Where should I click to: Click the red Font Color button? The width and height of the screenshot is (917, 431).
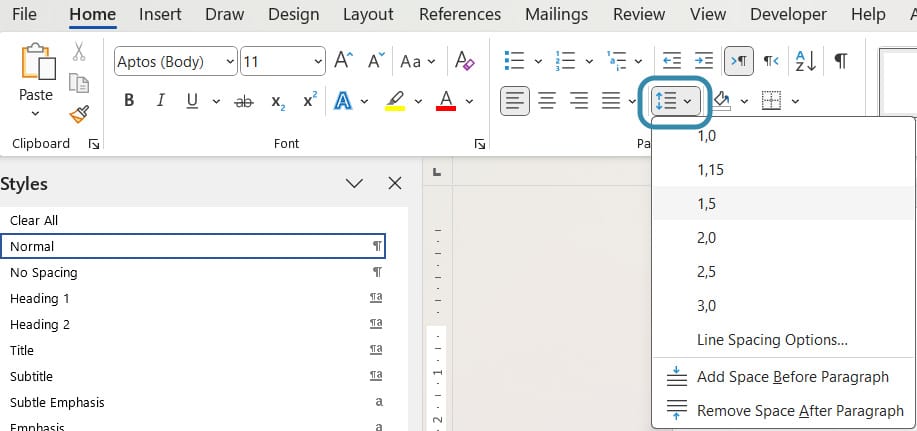pos(445,101)
